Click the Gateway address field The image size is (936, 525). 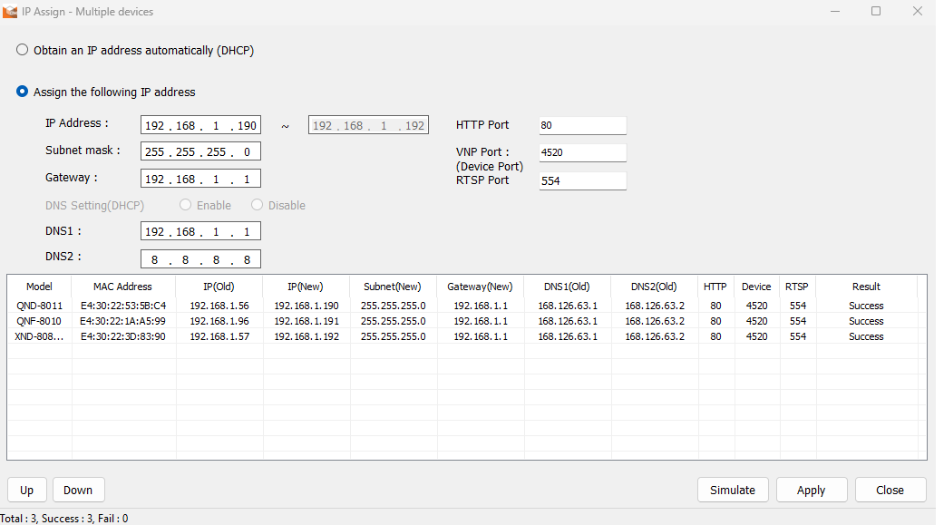click(x=201, y=179)
